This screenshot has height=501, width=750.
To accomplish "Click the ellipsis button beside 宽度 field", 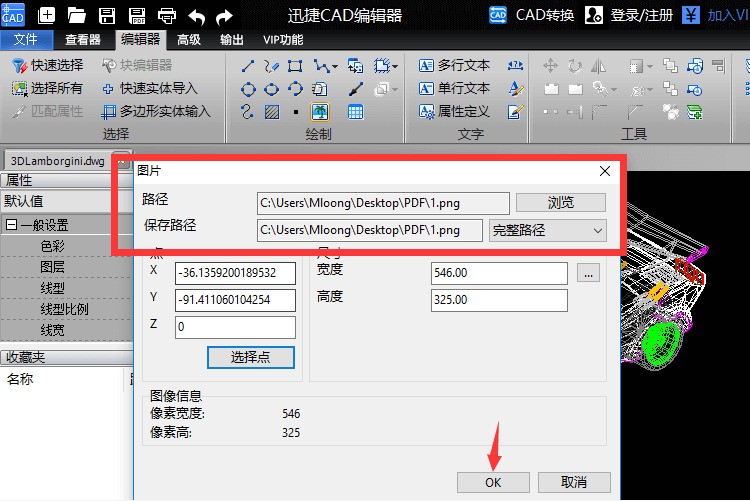I will [x=588, y=273].
